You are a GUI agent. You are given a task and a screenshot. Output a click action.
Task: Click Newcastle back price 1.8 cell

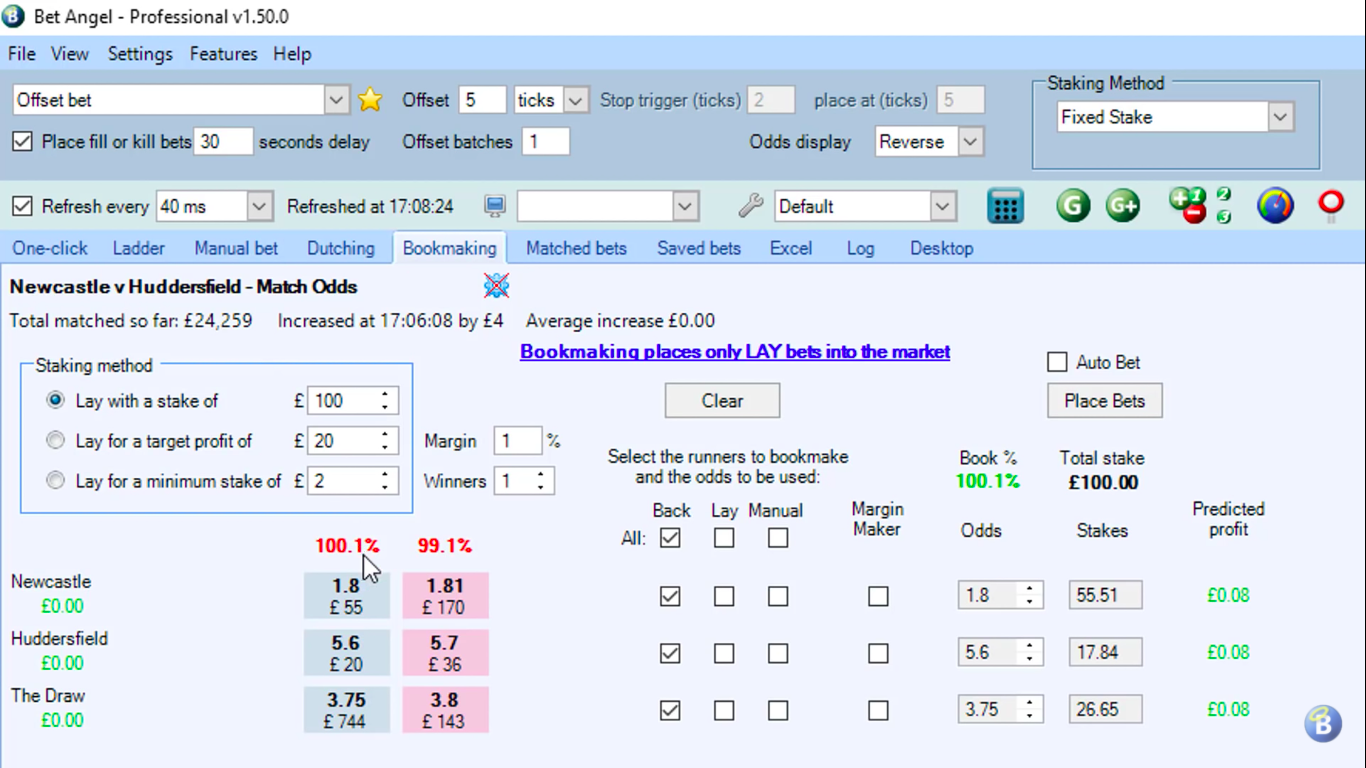(347, 596)
